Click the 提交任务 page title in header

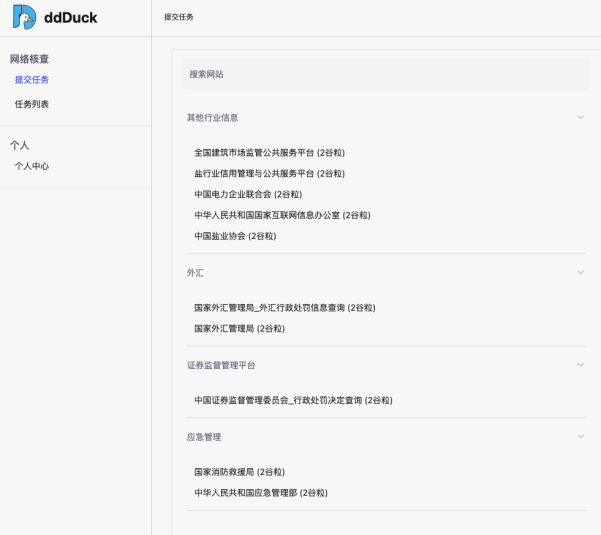click(179, 17)
